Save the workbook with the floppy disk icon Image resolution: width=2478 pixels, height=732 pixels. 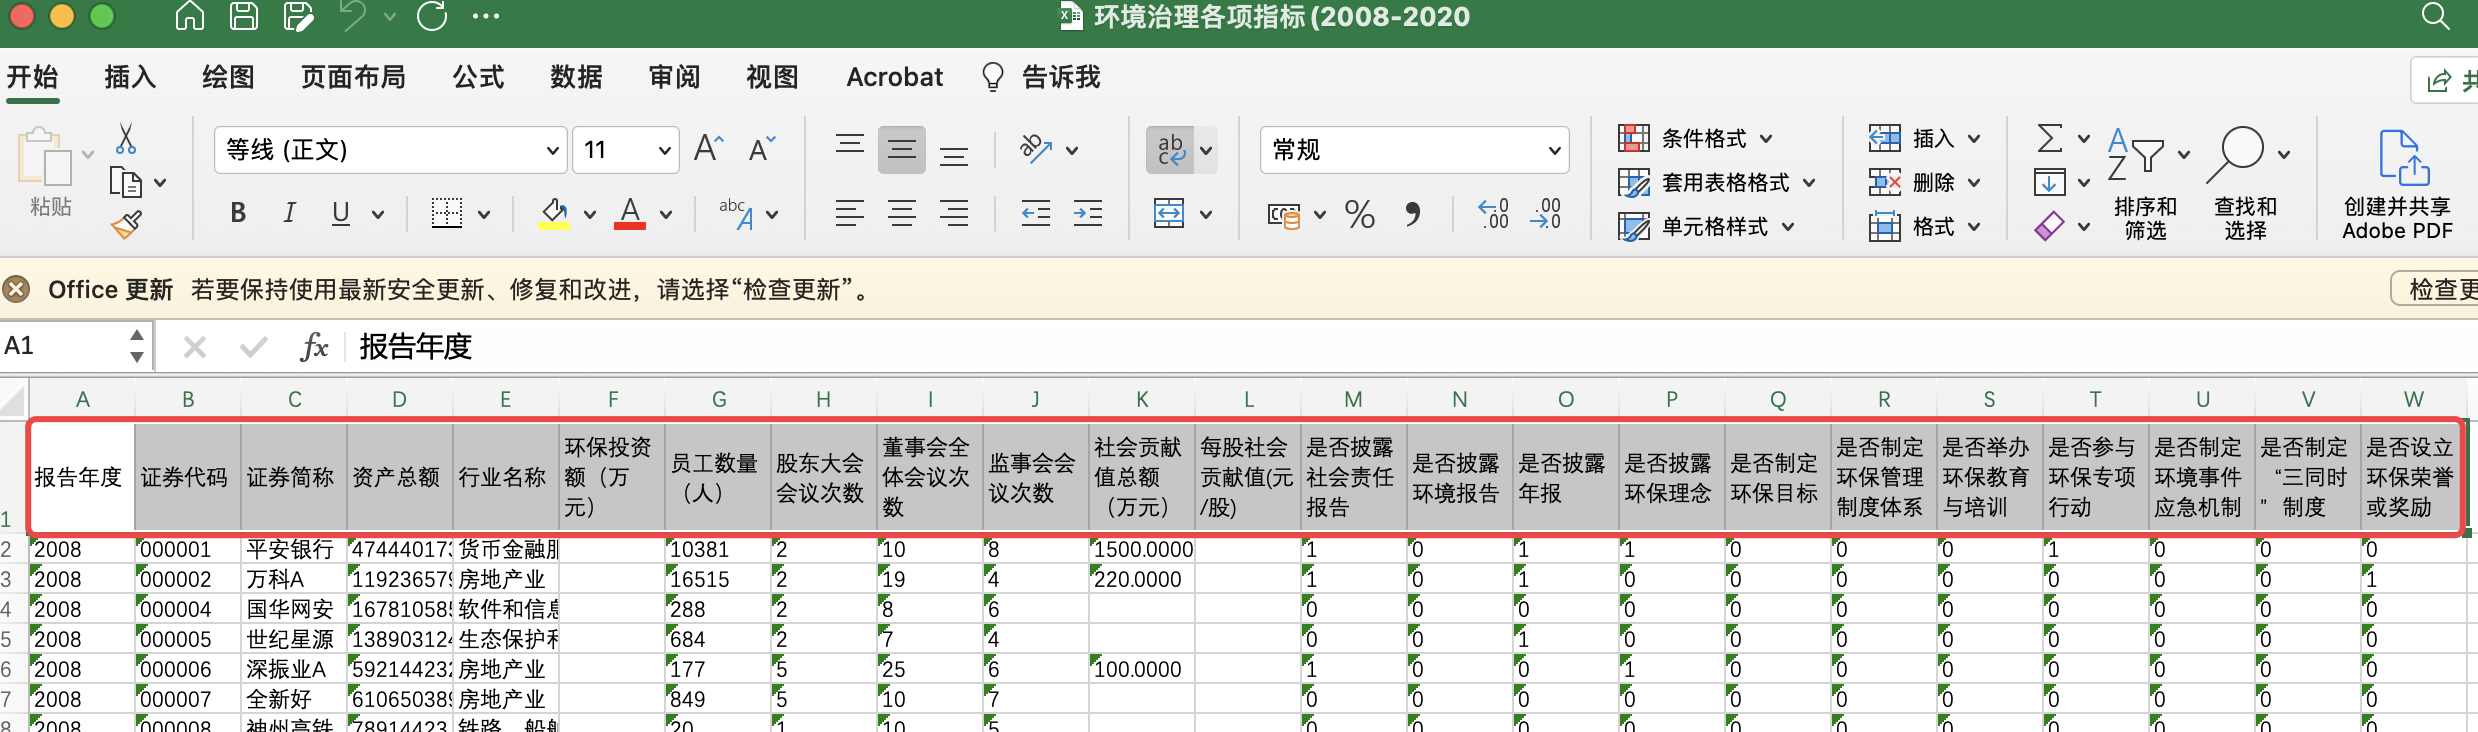(x=243, y=16)
